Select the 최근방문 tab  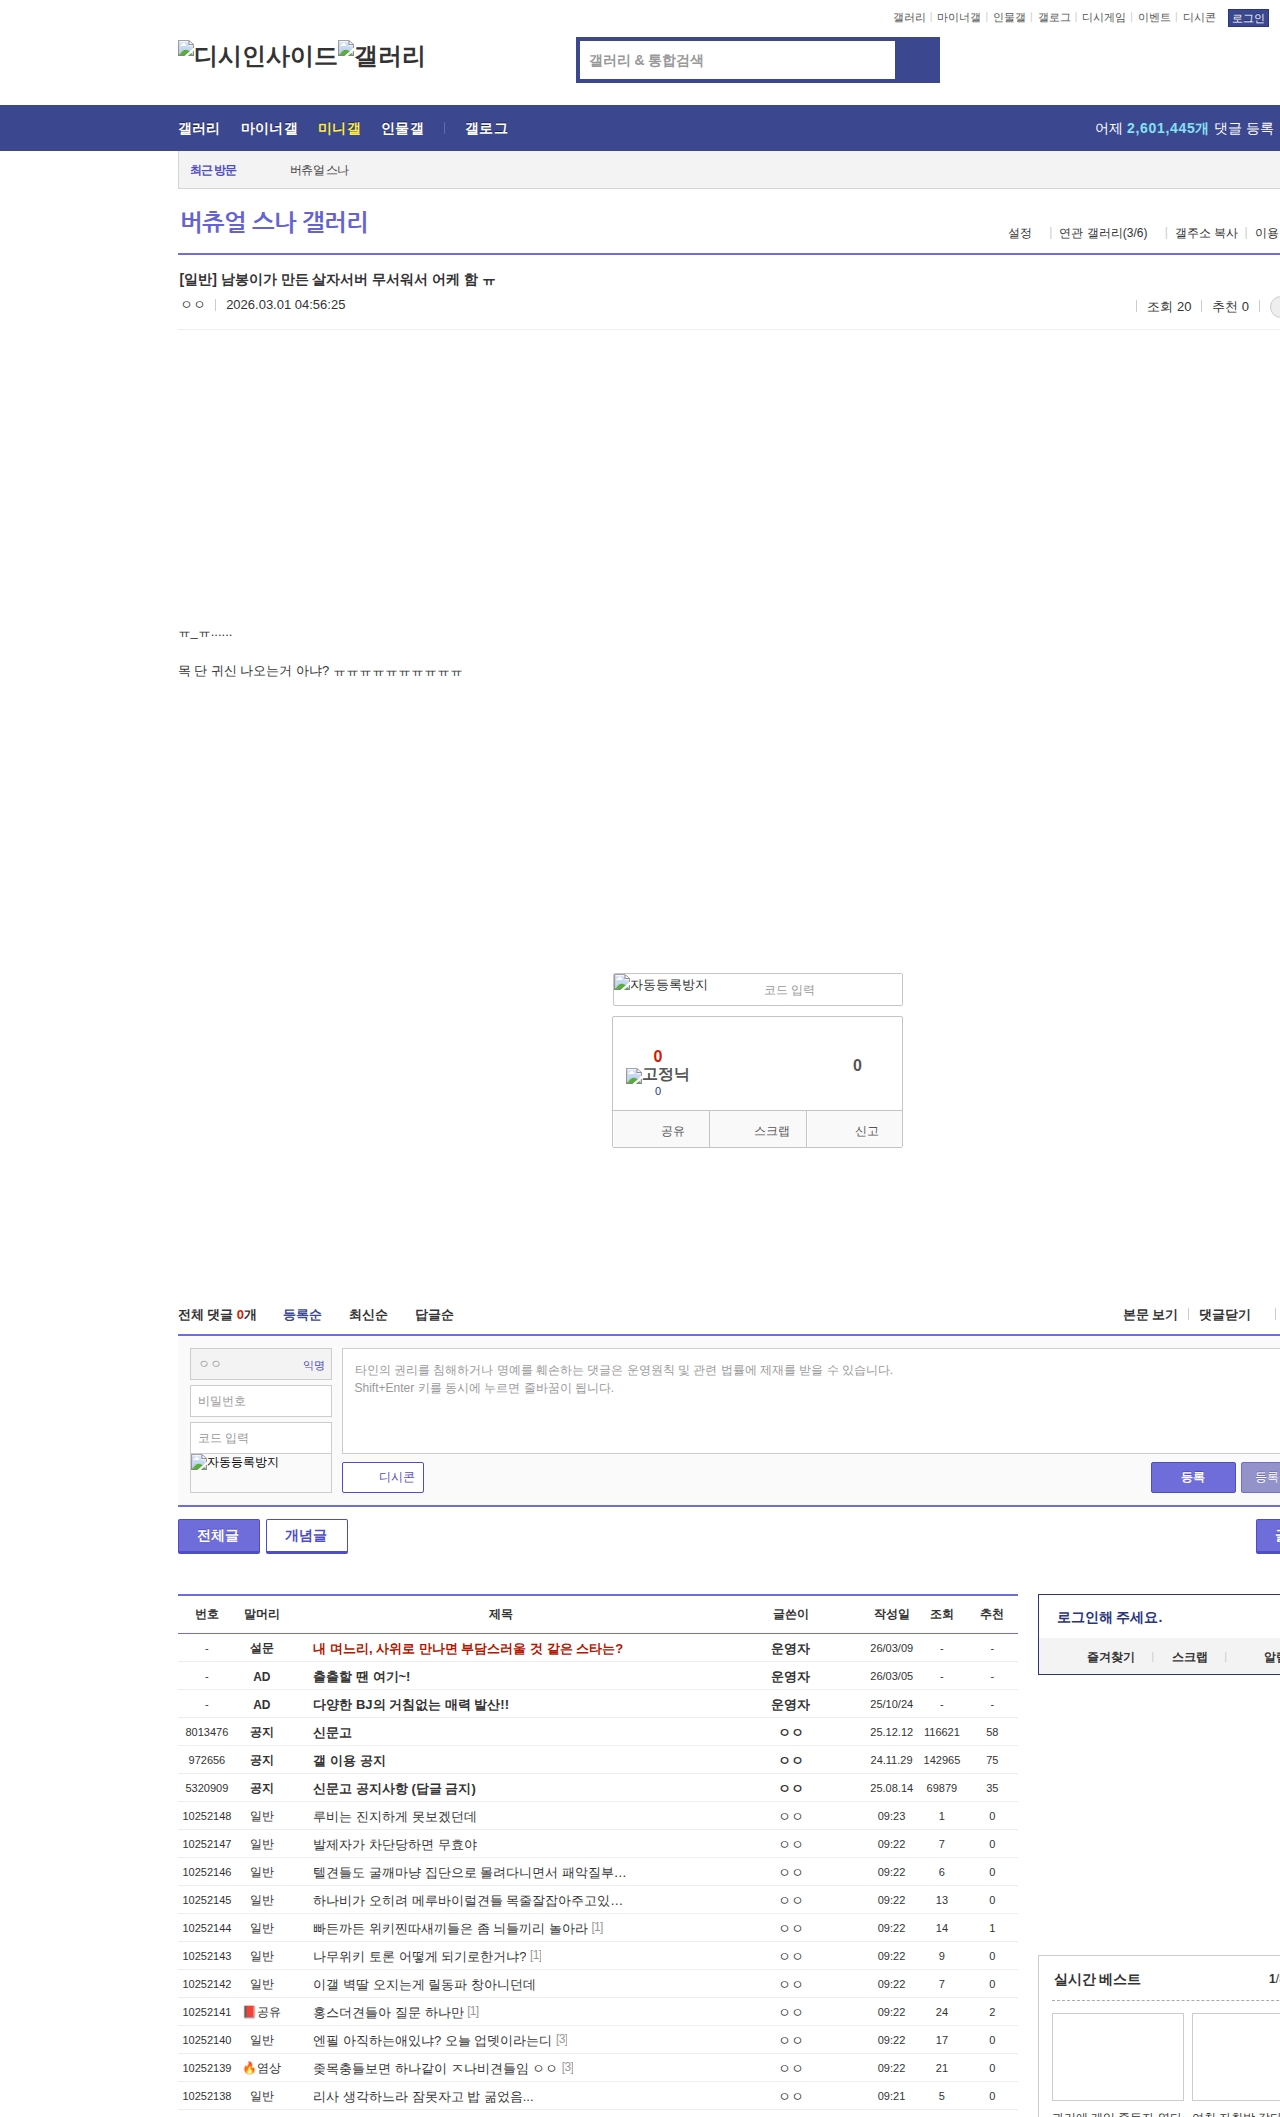(213, 170)
